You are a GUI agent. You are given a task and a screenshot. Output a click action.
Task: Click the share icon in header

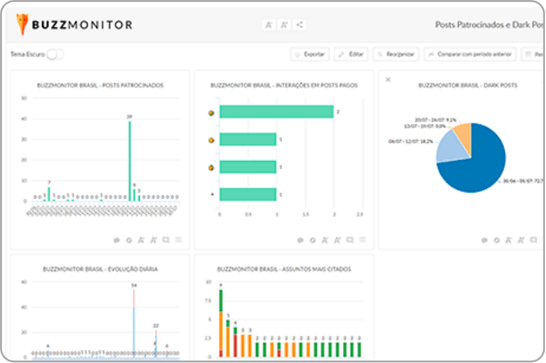coord(299,25)
